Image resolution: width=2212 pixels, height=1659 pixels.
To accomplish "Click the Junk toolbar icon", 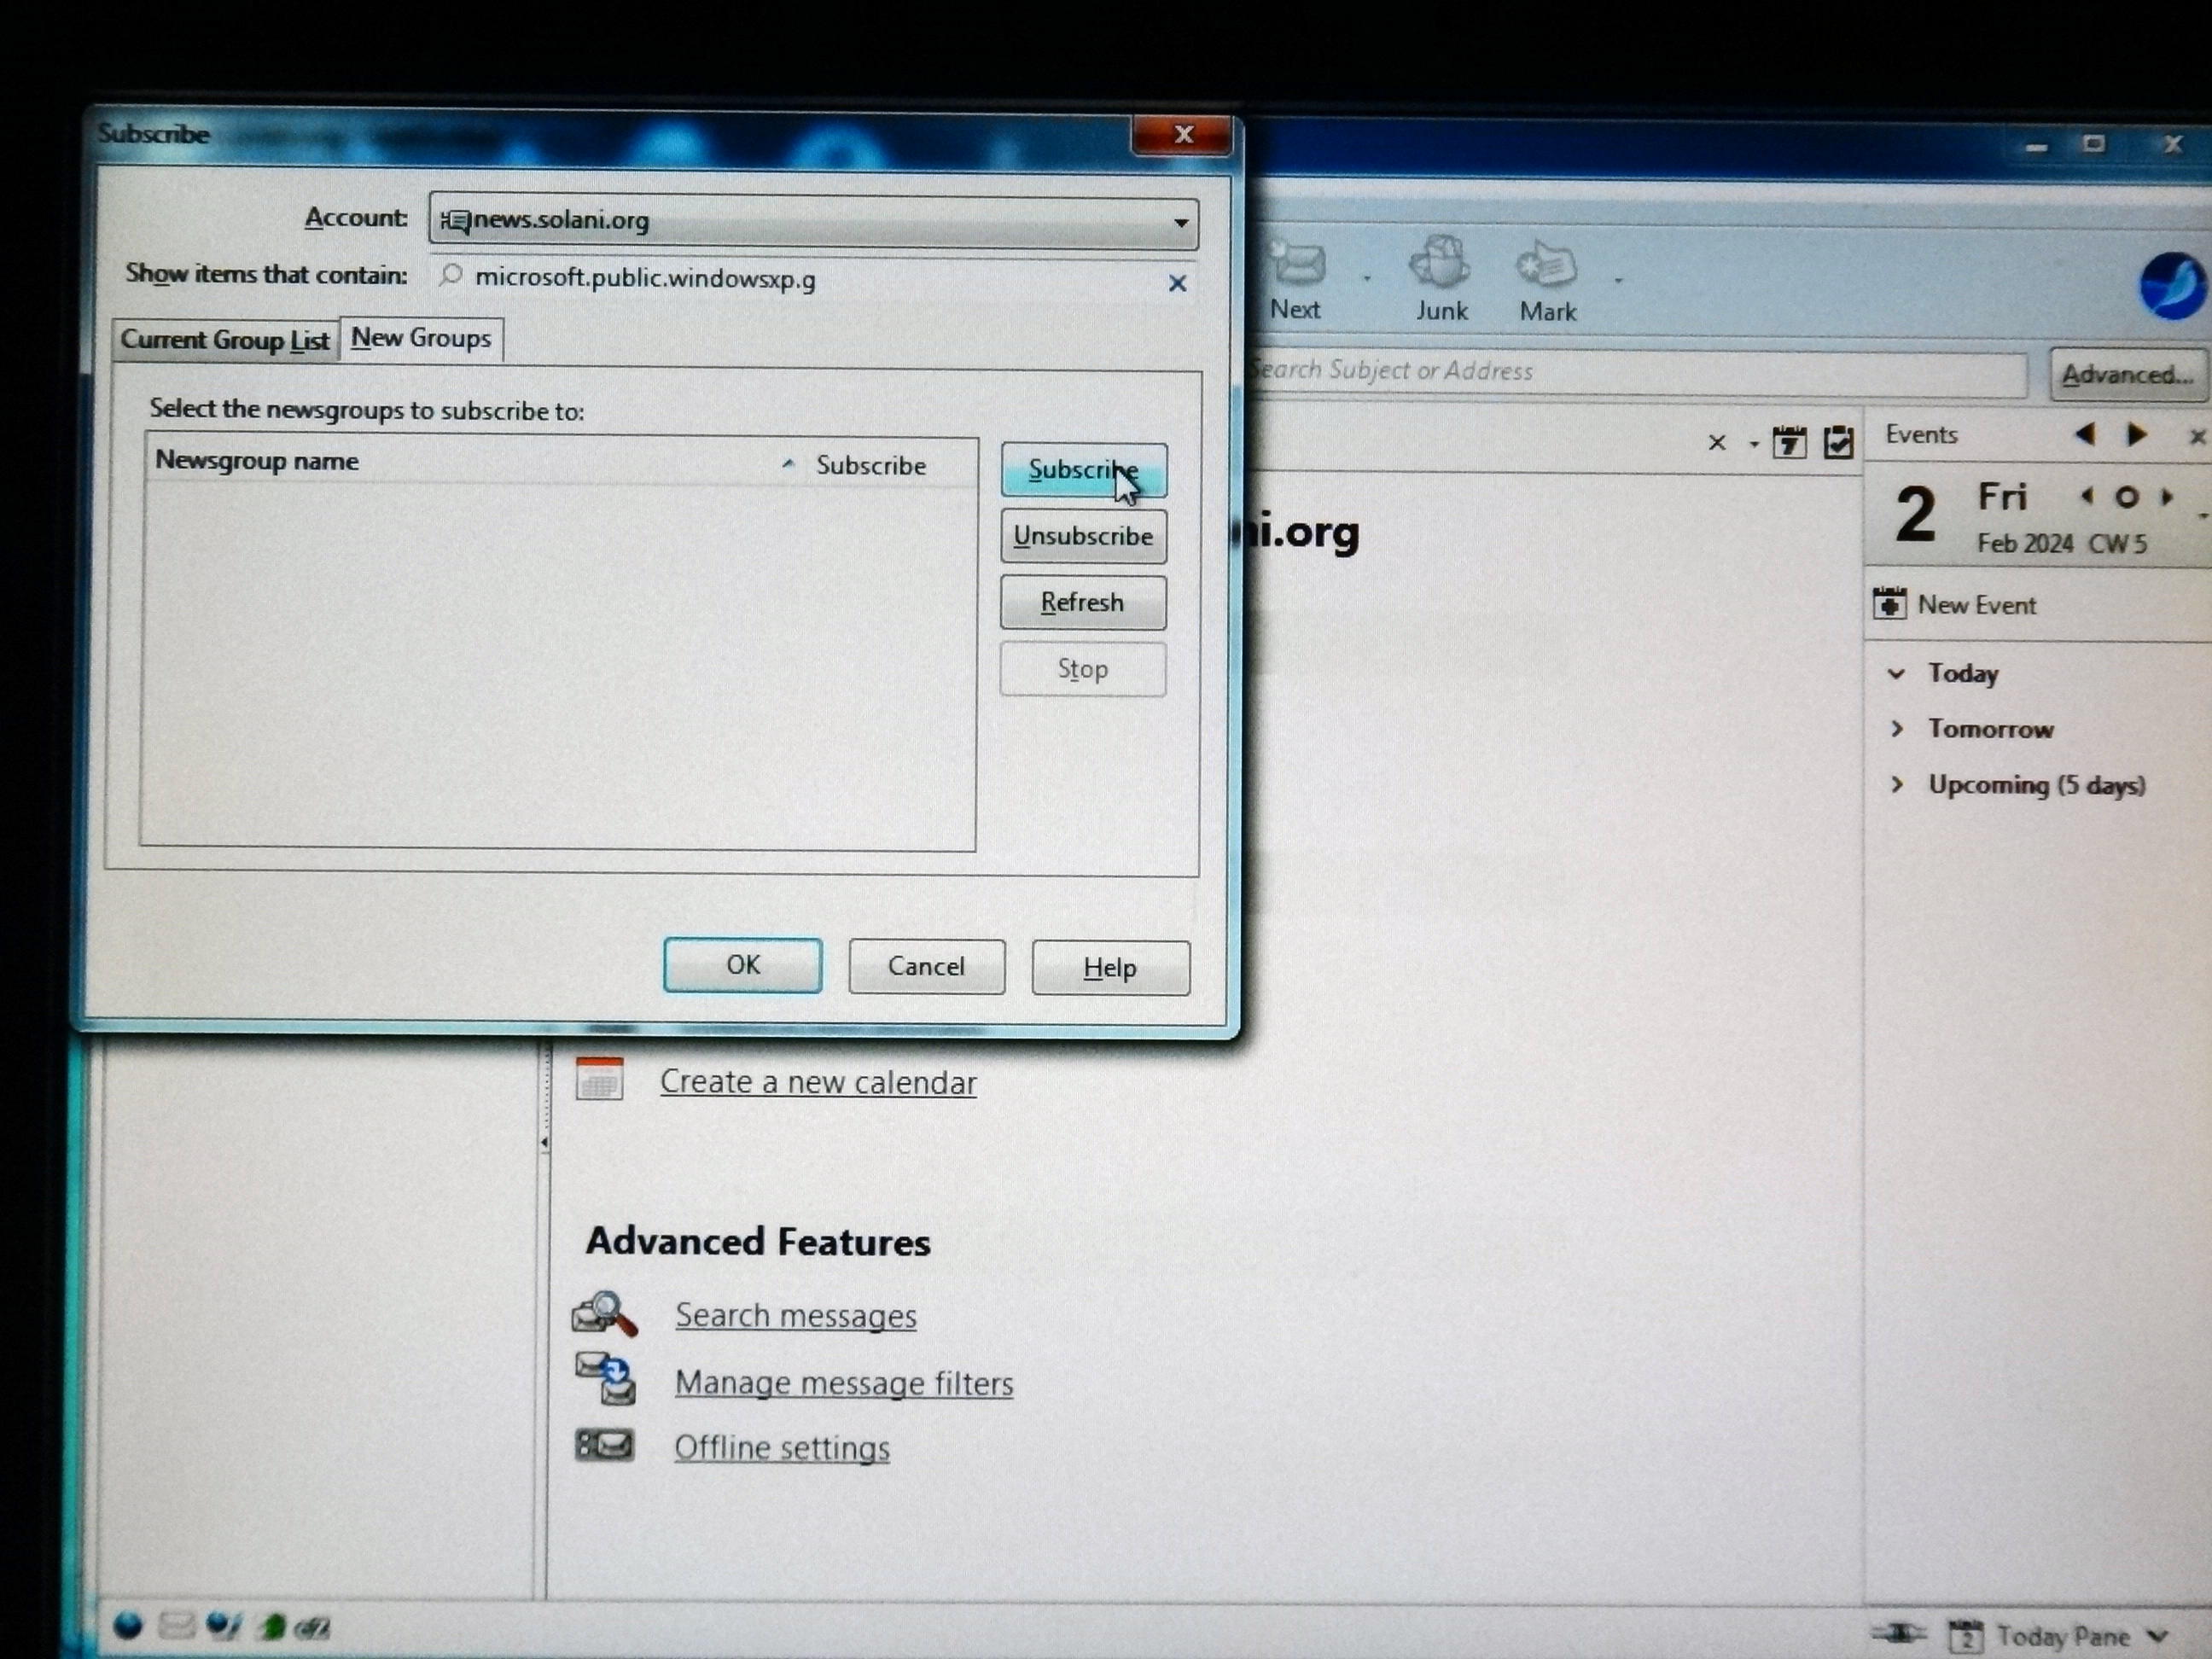I will [x=1440, y=263].
